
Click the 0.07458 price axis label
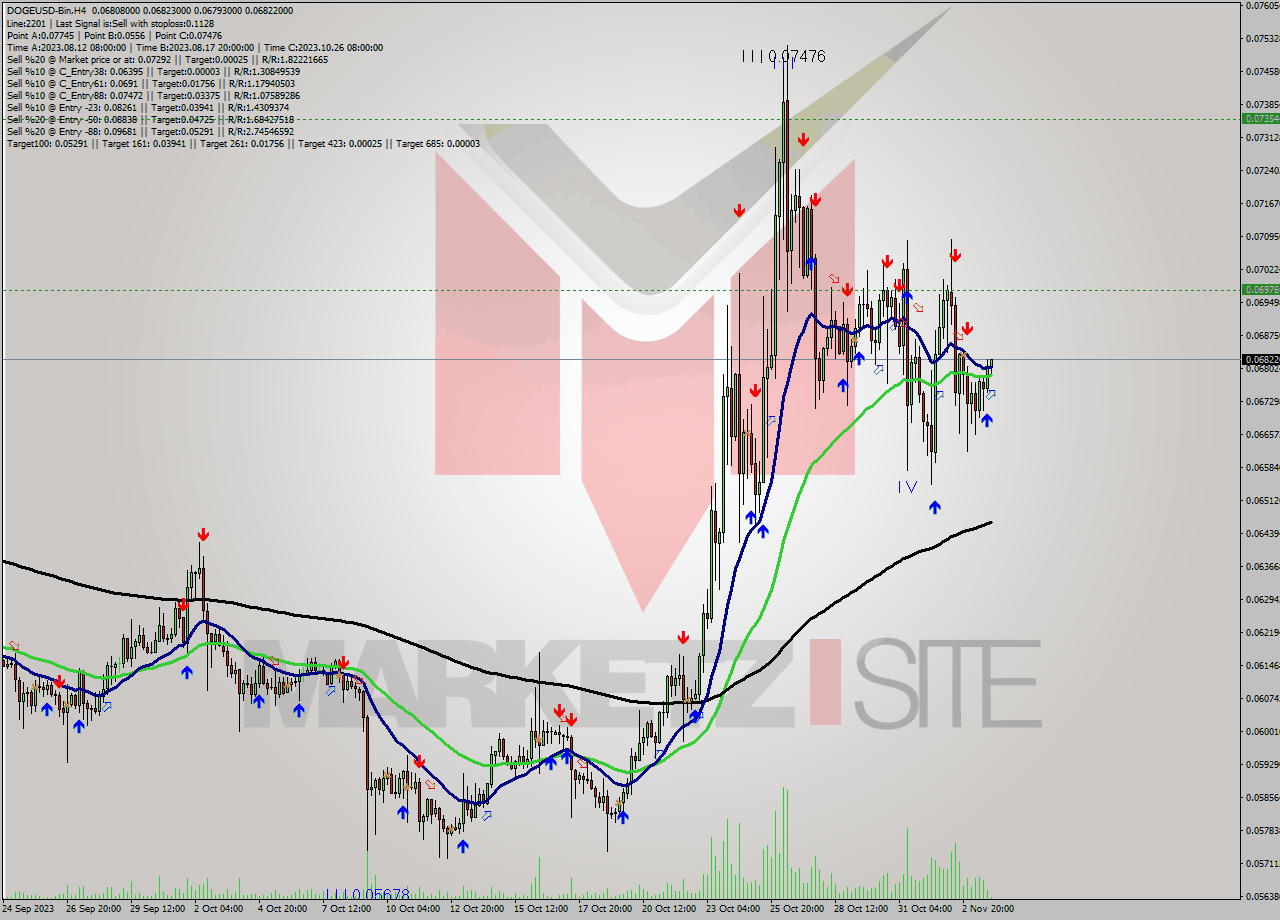[x=1261, y=71]
